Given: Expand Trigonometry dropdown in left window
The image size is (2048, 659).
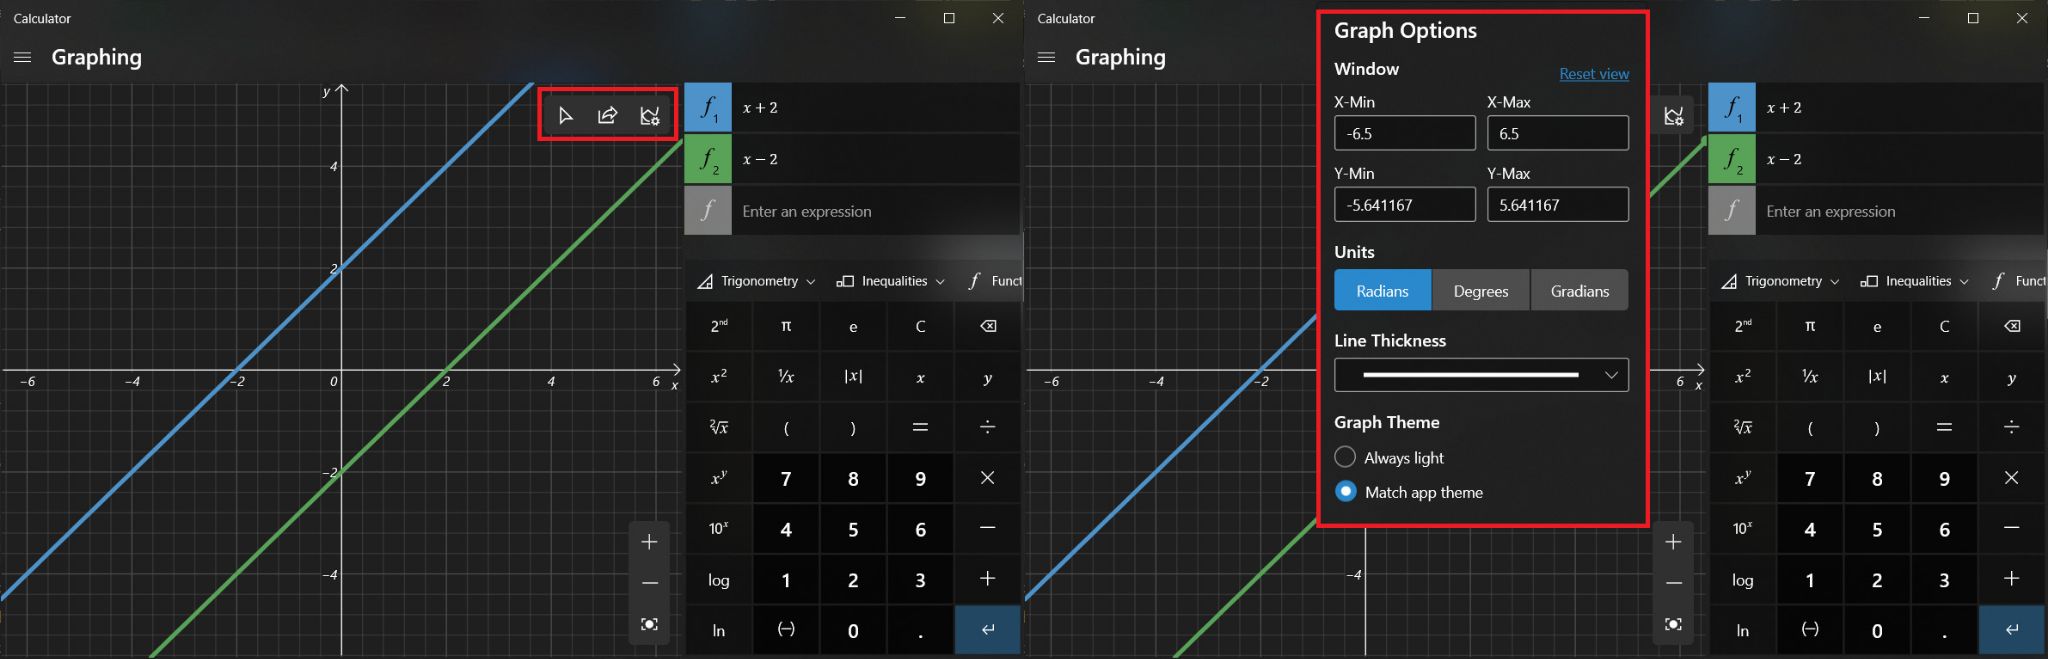Looking at the screenshot, I should tap(757, 281).
